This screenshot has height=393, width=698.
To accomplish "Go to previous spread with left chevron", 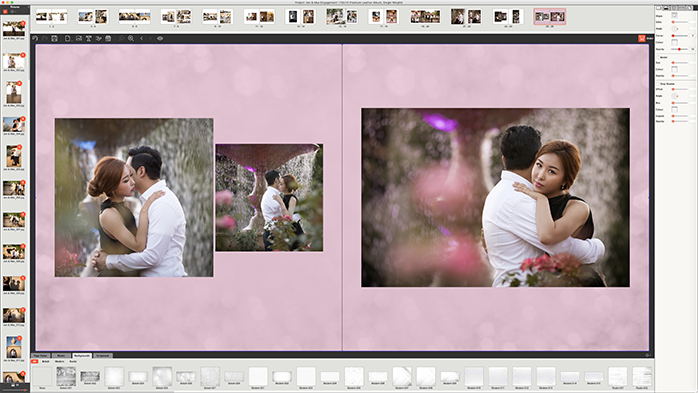I will 142,39.
